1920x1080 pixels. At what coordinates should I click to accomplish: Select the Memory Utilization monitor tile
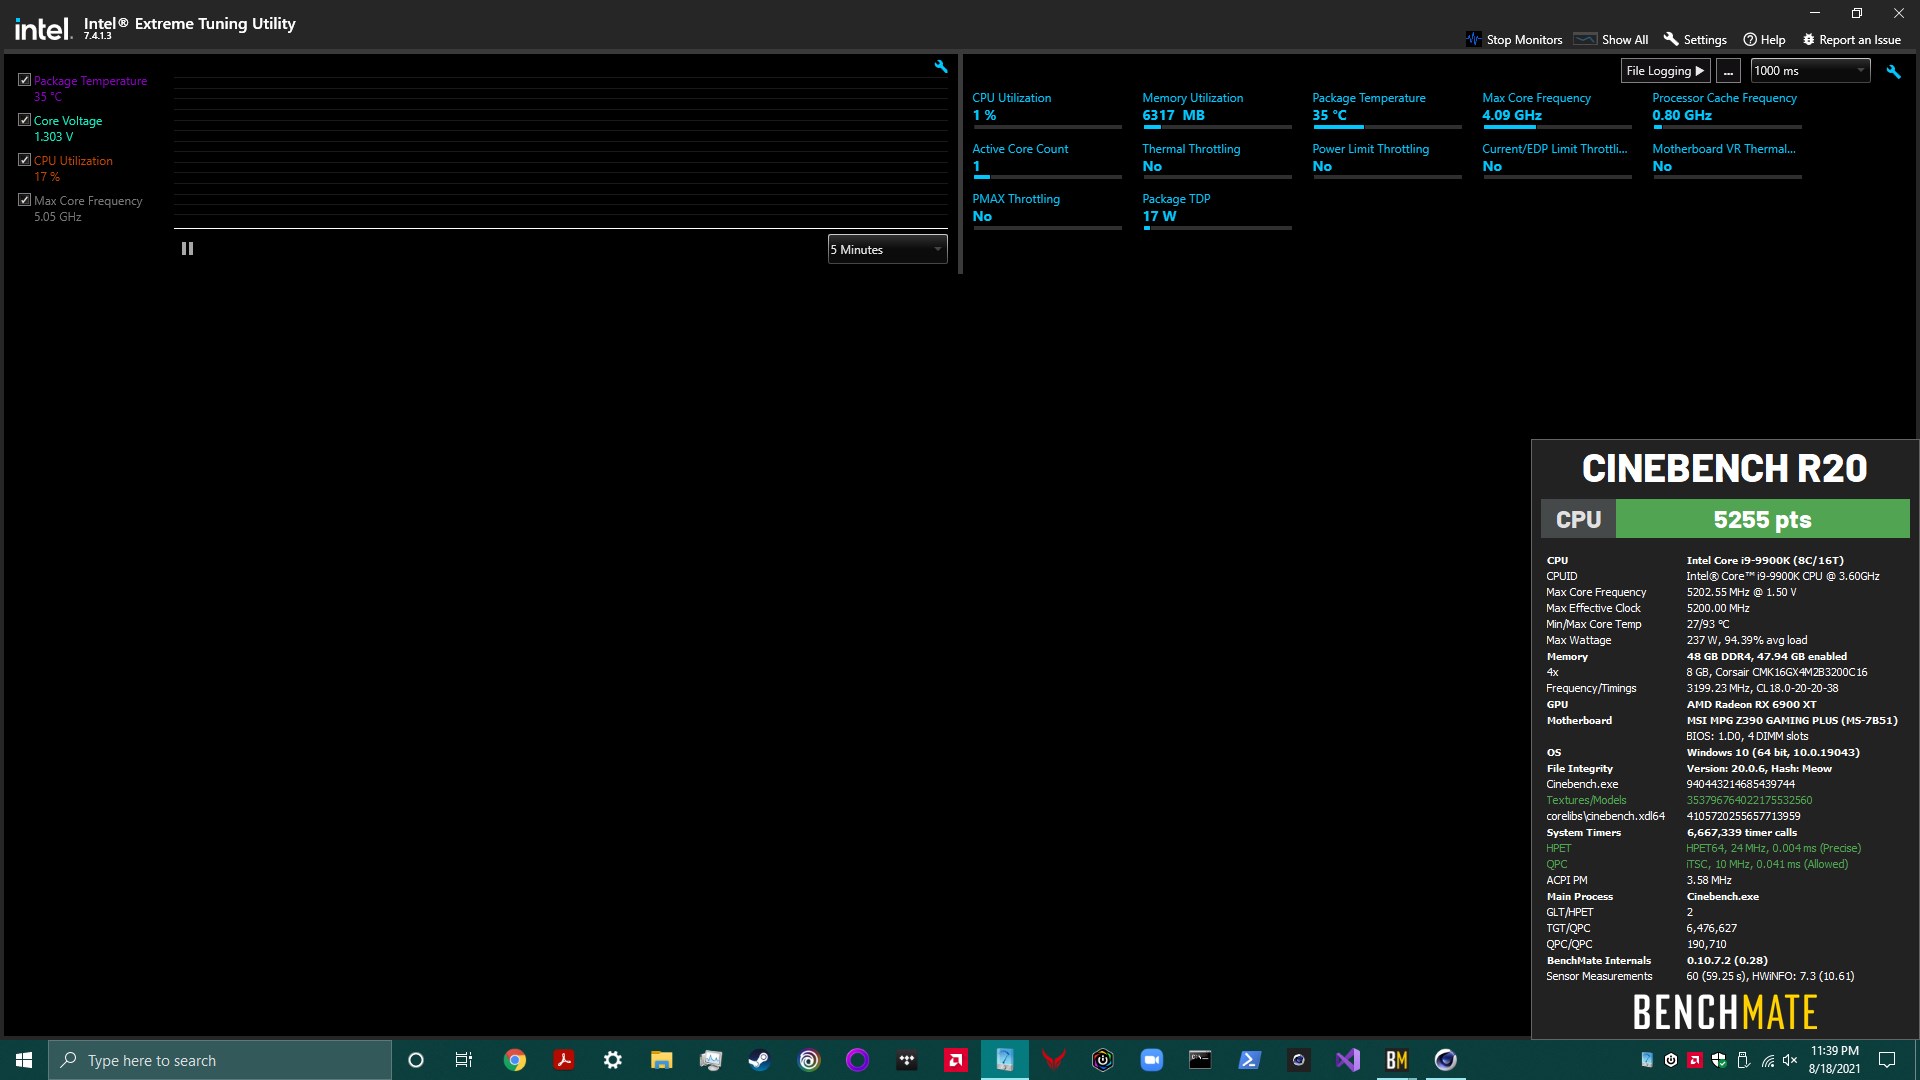coord(1217,110)
